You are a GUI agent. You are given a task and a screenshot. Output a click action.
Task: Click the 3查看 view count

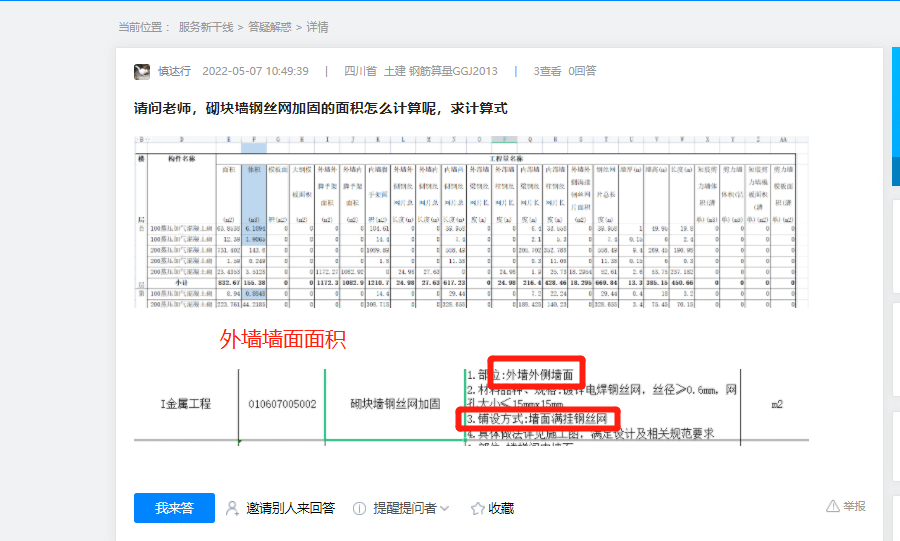pyautogui.click(x=547, y=71)
